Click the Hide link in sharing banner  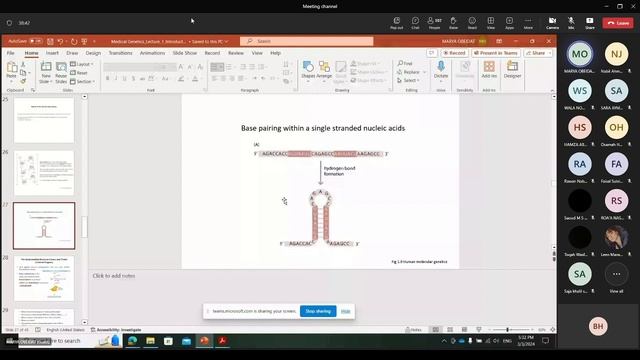point(345,311)
